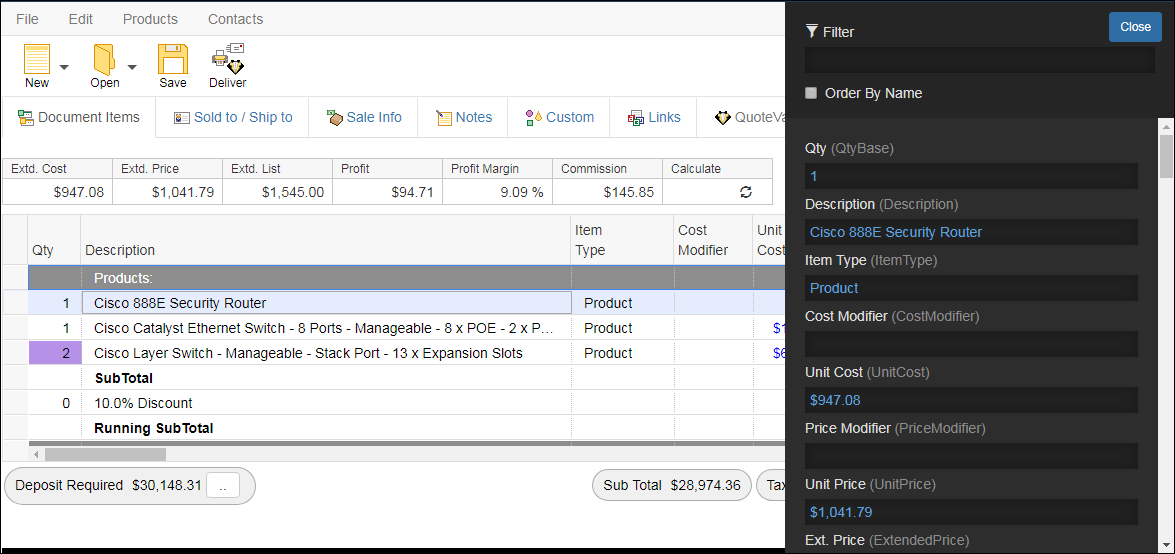Click the Deposit Required $30,148.31 pill
Screen dimensions: 1175x554
[130, 486]
